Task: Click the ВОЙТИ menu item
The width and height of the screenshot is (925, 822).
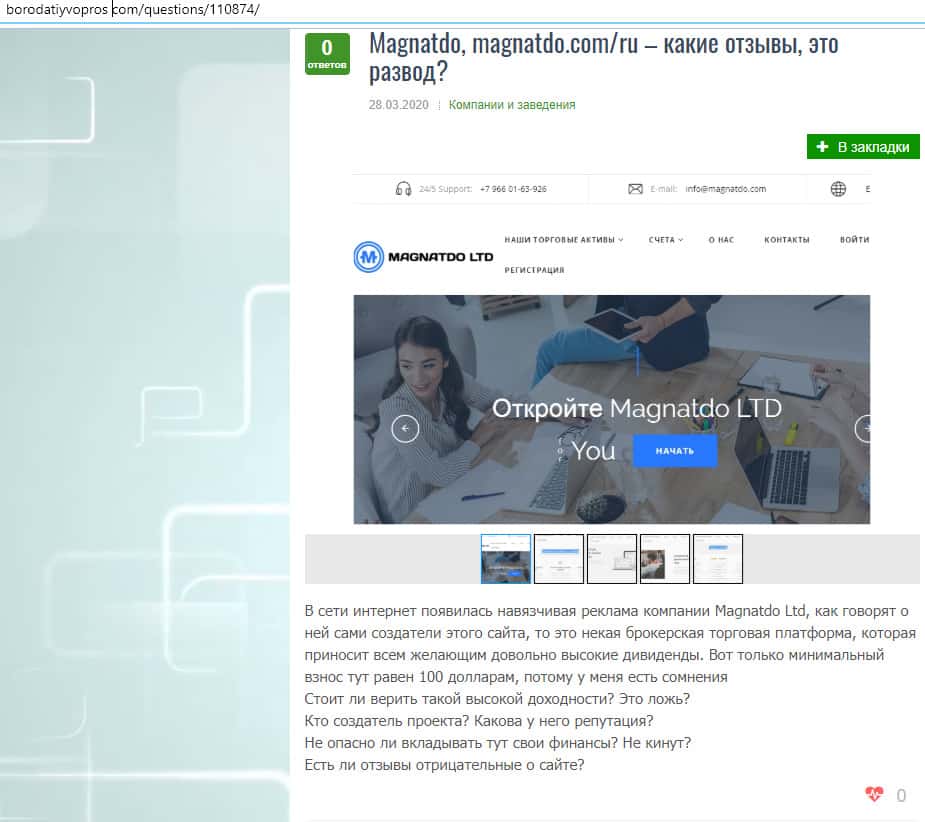Action: pyautogui.click(x=854, y=240)
